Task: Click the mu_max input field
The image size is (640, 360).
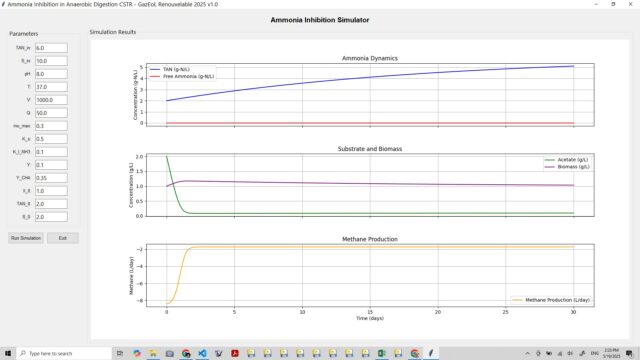Action: tap(51, 126)
